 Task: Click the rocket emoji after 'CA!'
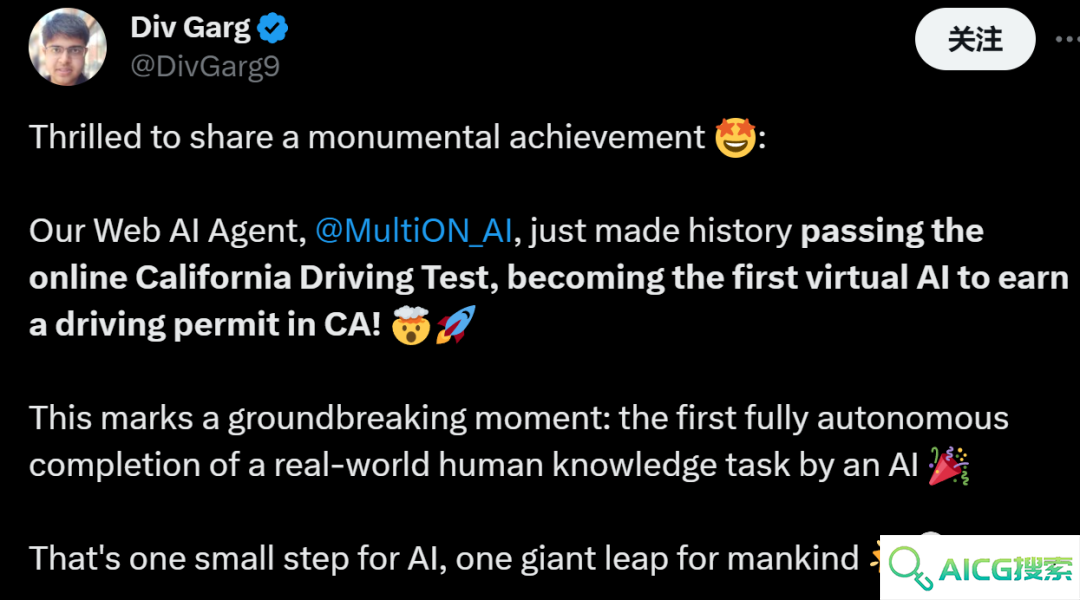[x=455, y=324]
